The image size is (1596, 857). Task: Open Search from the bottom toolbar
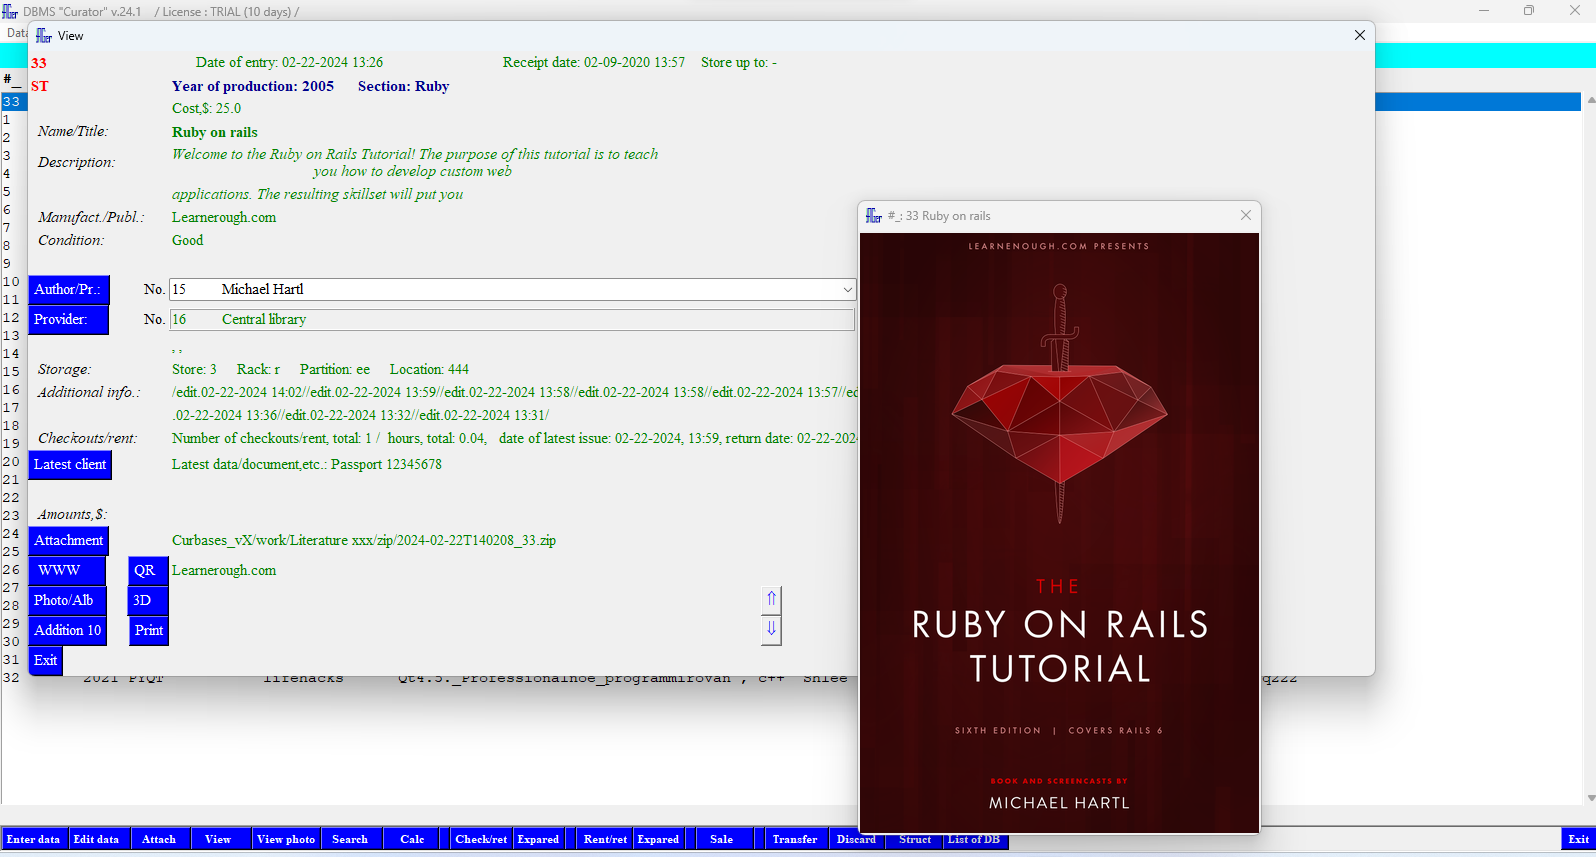pos(350,839)
